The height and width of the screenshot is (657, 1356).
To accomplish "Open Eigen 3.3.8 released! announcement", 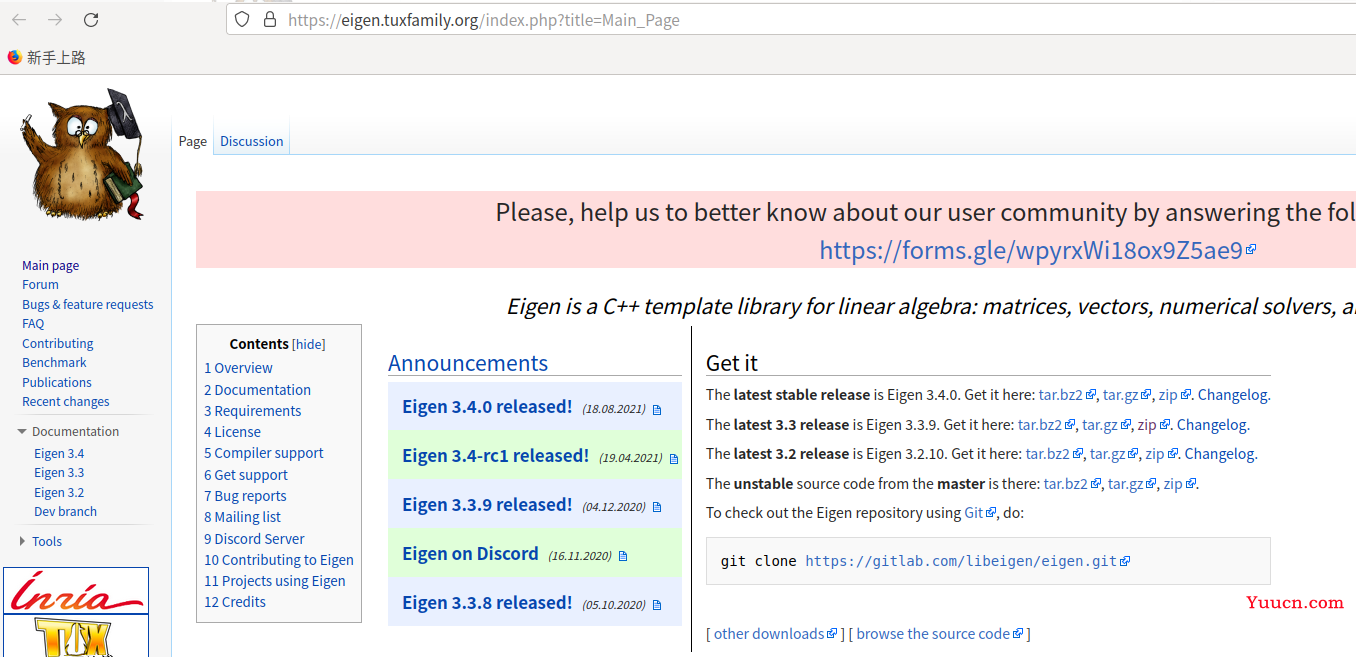I will [x=487, y=603].
